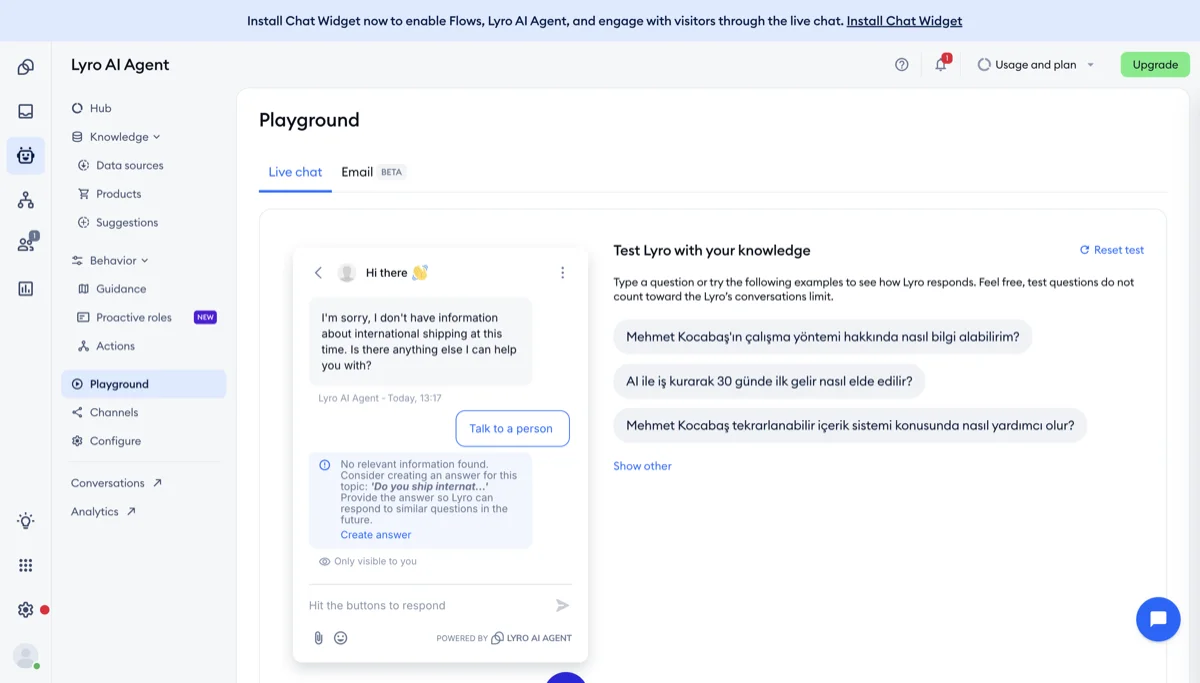Open the lightbulb tips icon
This screenshot has width=1200, height=683.
[25, 521]
